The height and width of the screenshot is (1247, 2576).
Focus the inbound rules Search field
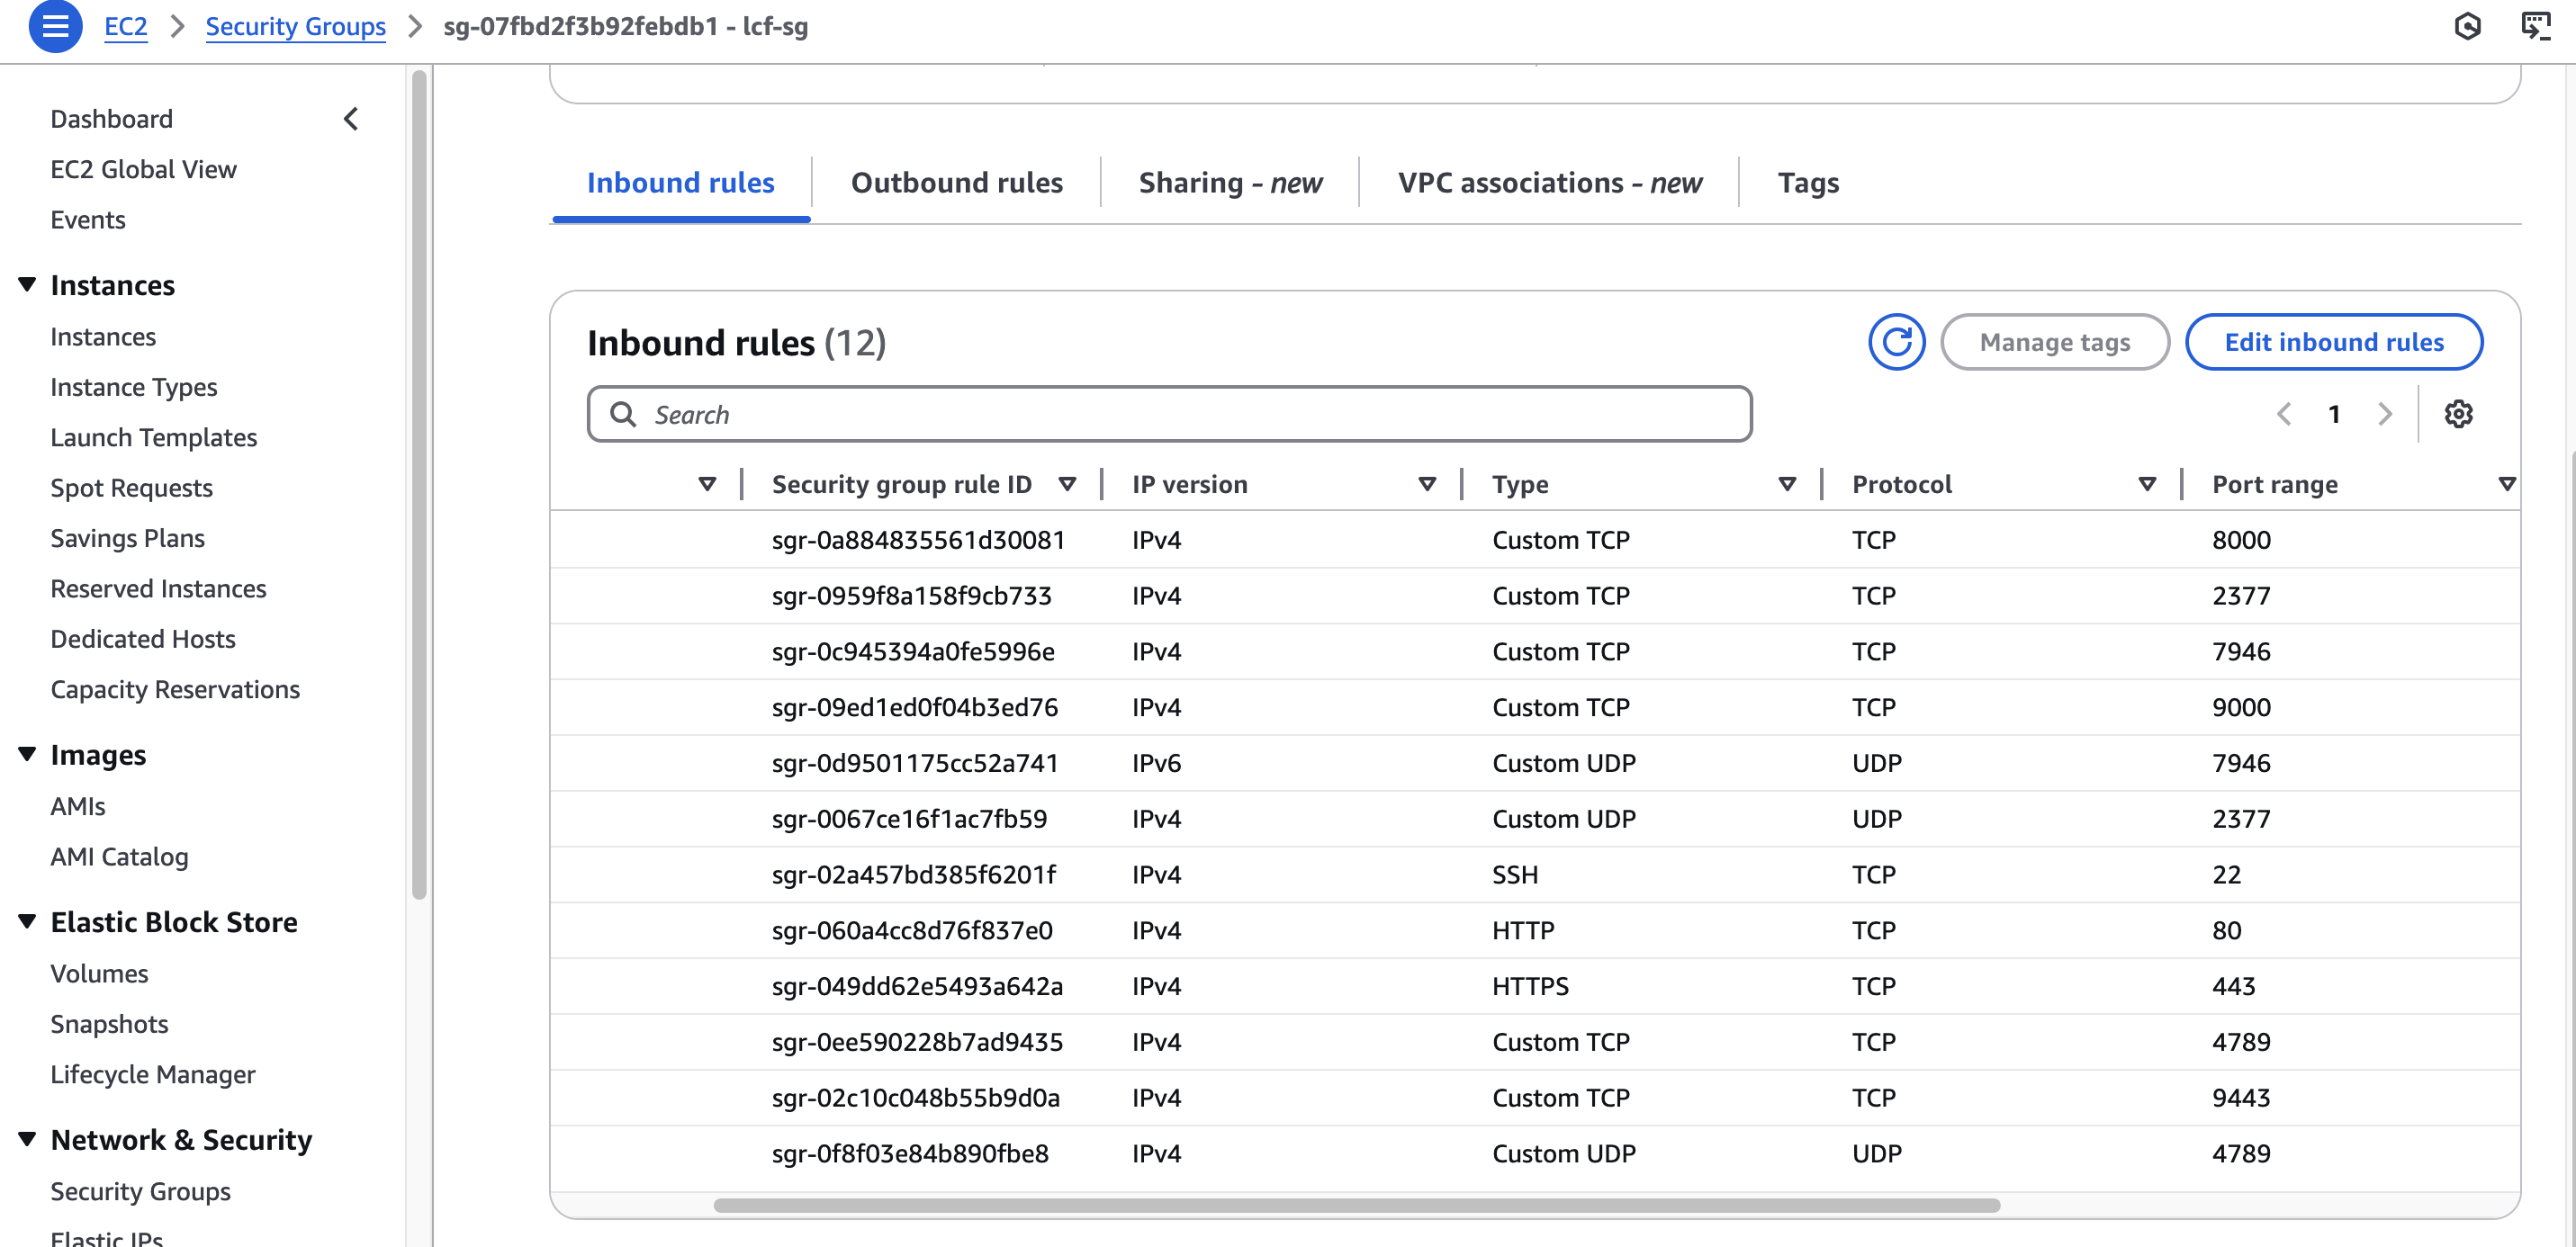coord(1168,414)
